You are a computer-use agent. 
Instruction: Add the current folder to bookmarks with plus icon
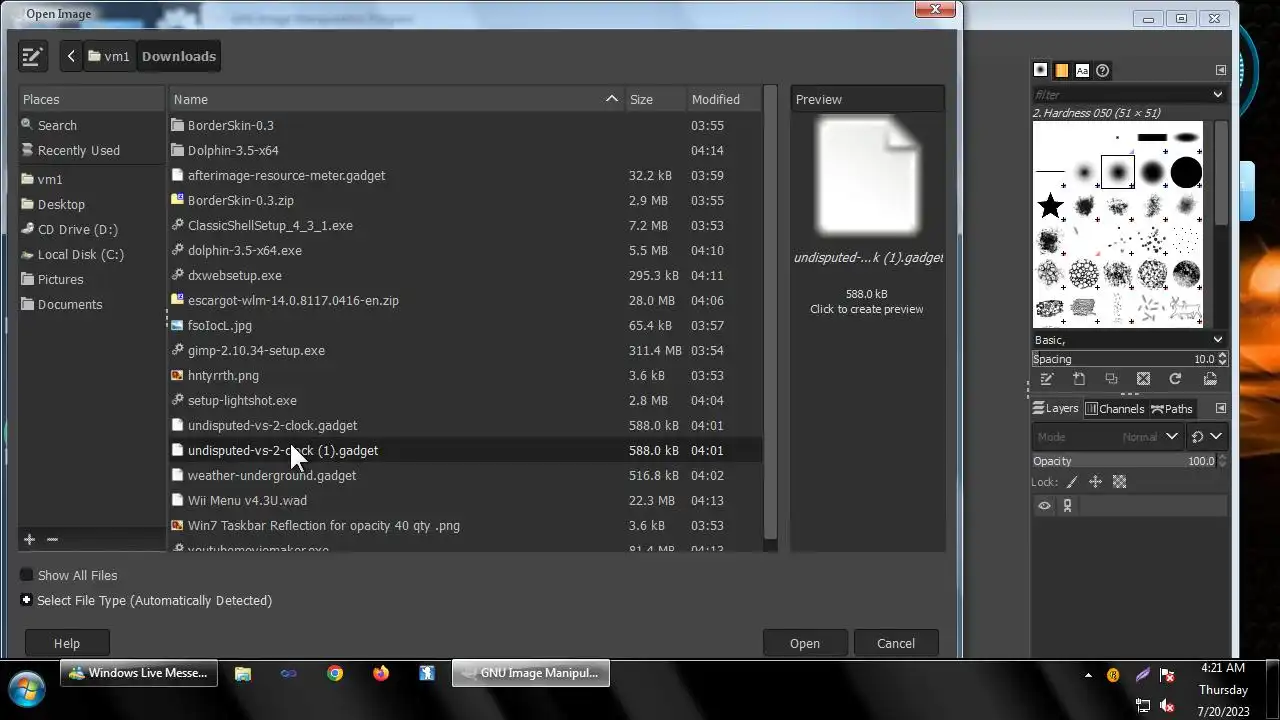(29, 539)
